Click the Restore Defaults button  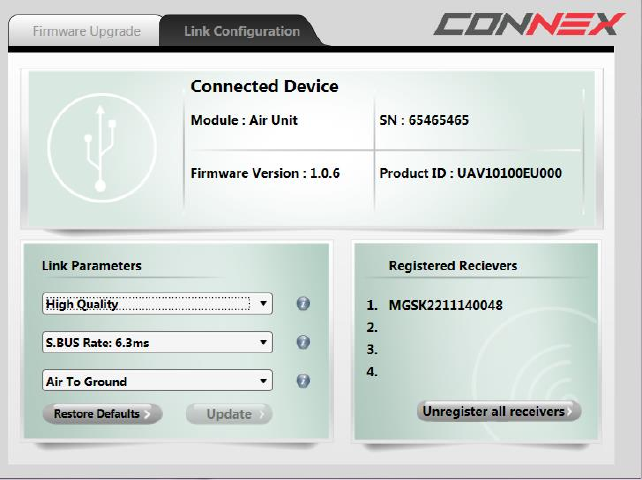102,414
